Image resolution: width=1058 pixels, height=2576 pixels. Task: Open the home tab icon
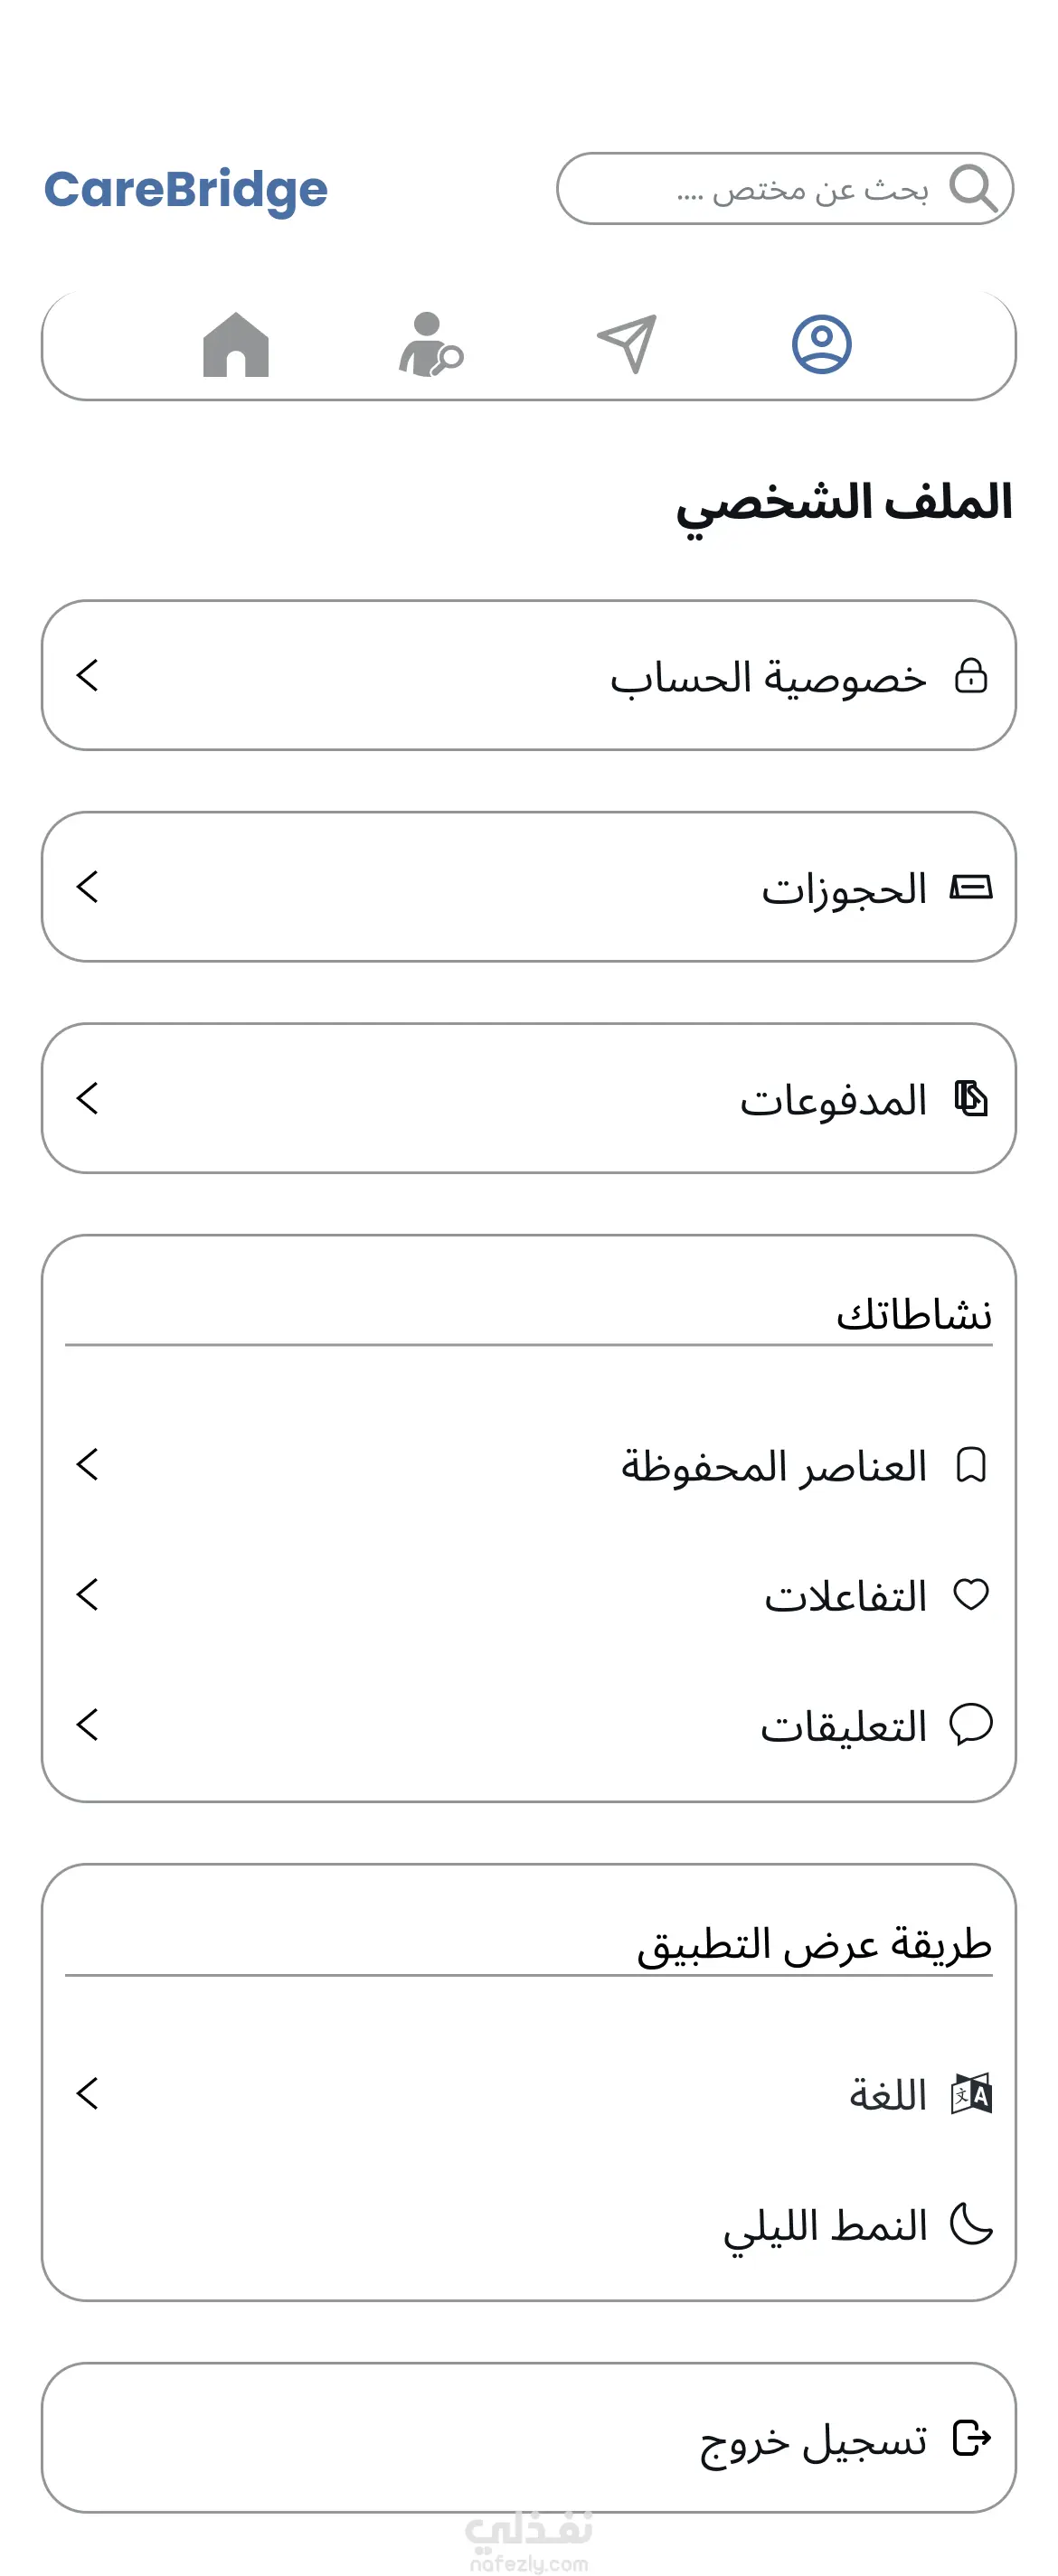tap(236, 345)
